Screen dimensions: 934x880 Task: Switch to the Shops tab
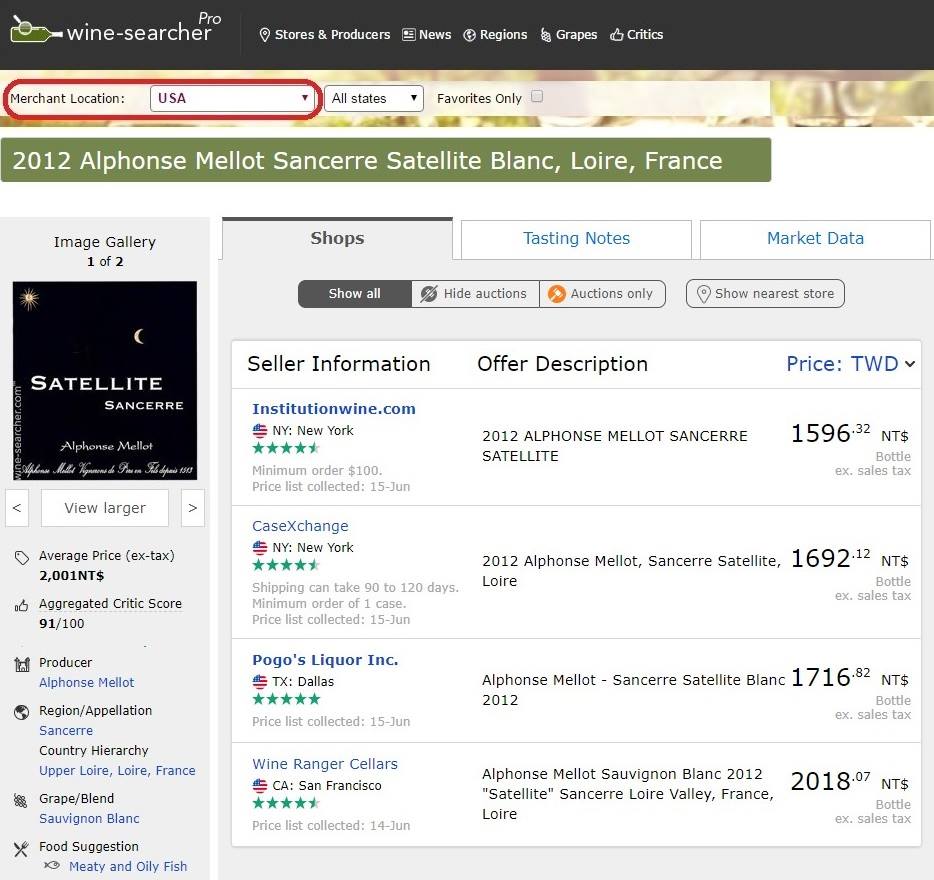tap(337, 238)
